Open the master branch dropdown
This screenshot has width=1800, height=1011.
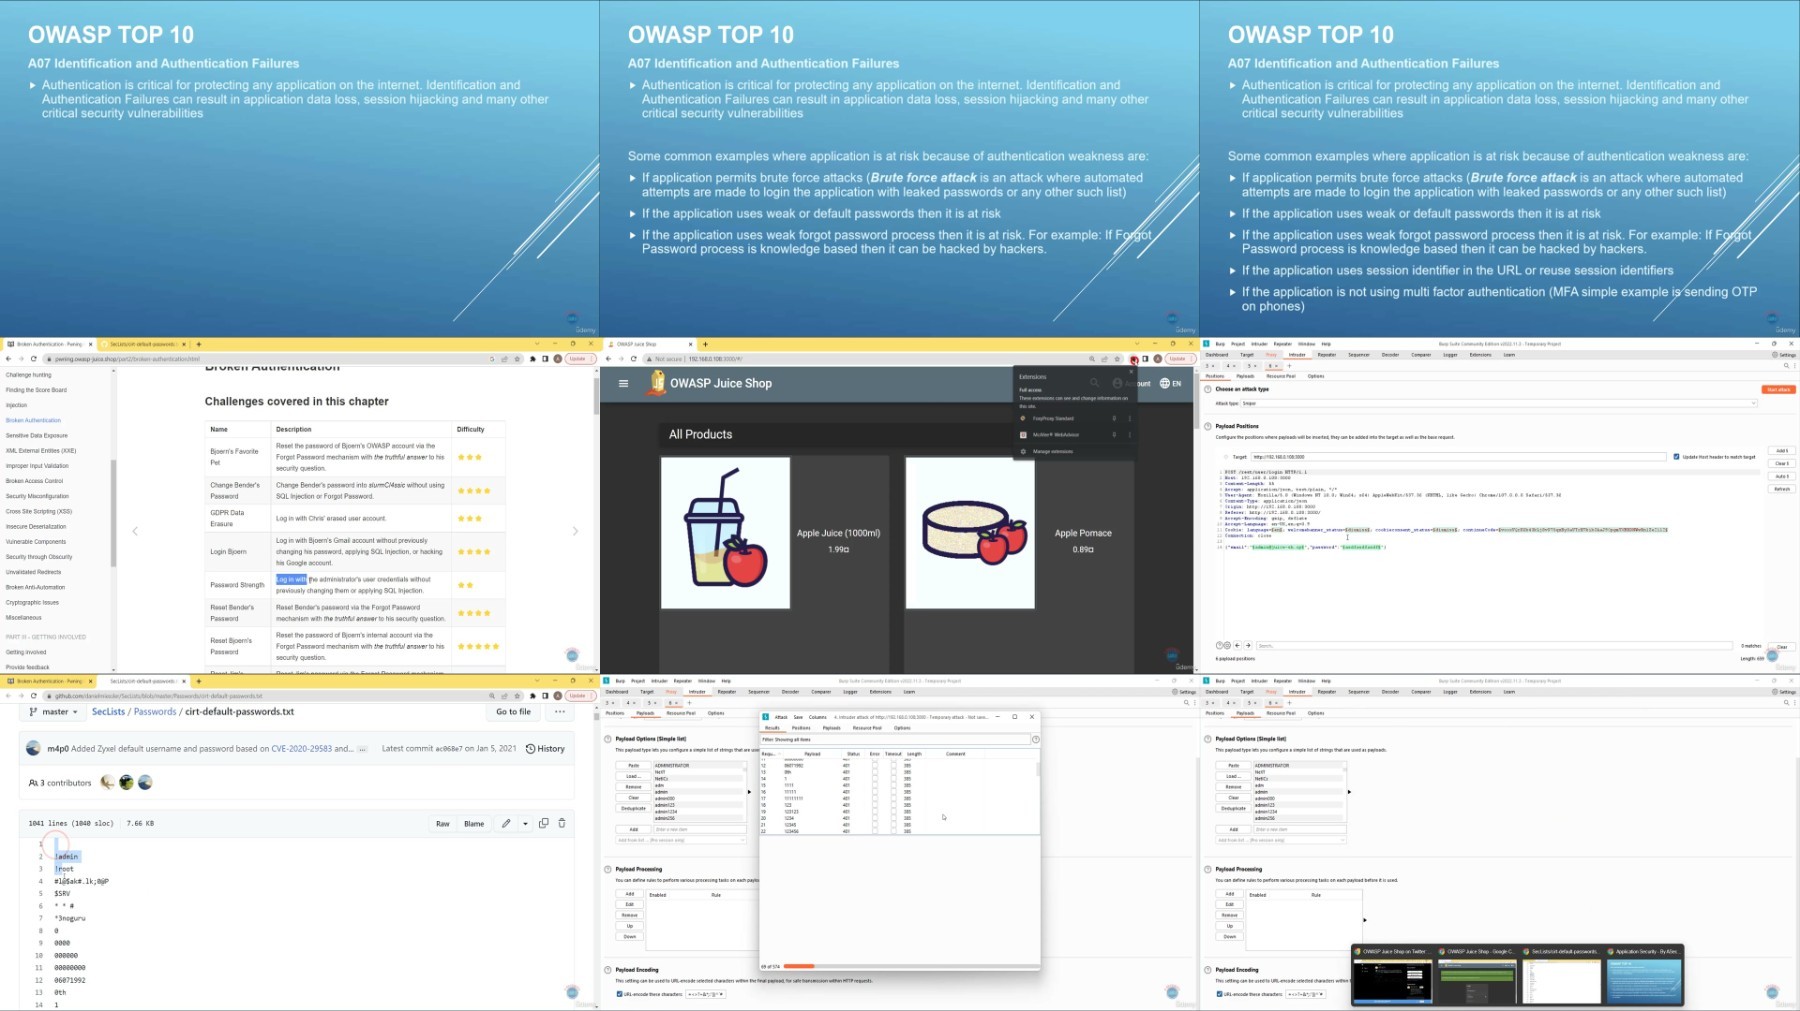click(54, 712)
